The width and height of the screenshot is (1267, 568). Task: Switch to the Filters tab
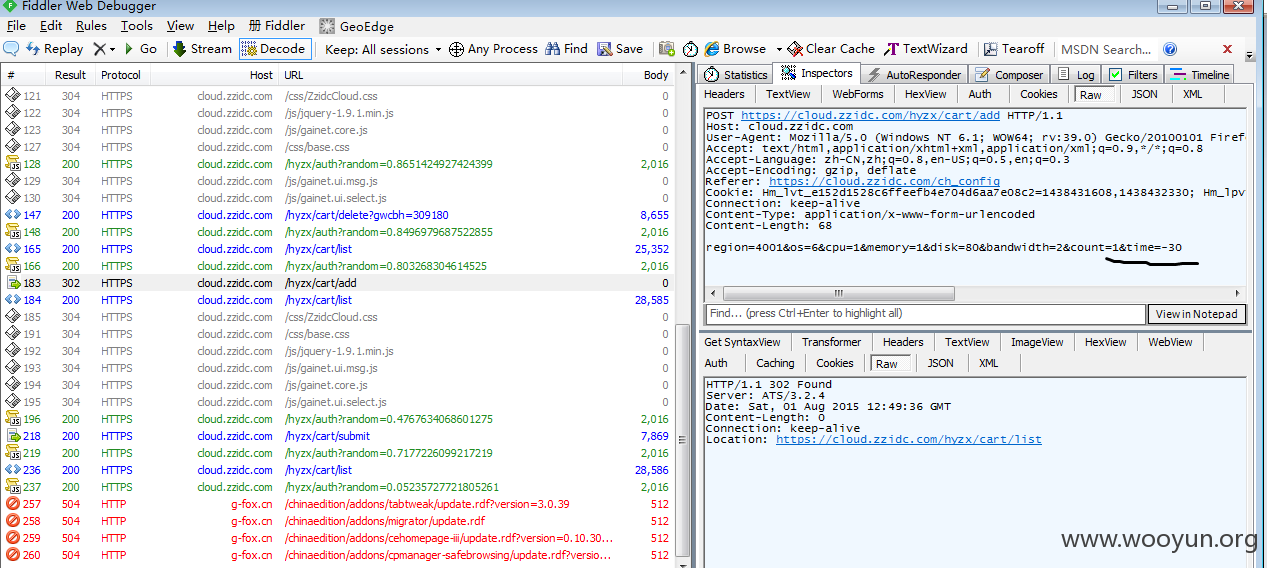(x=1133, y=74)
